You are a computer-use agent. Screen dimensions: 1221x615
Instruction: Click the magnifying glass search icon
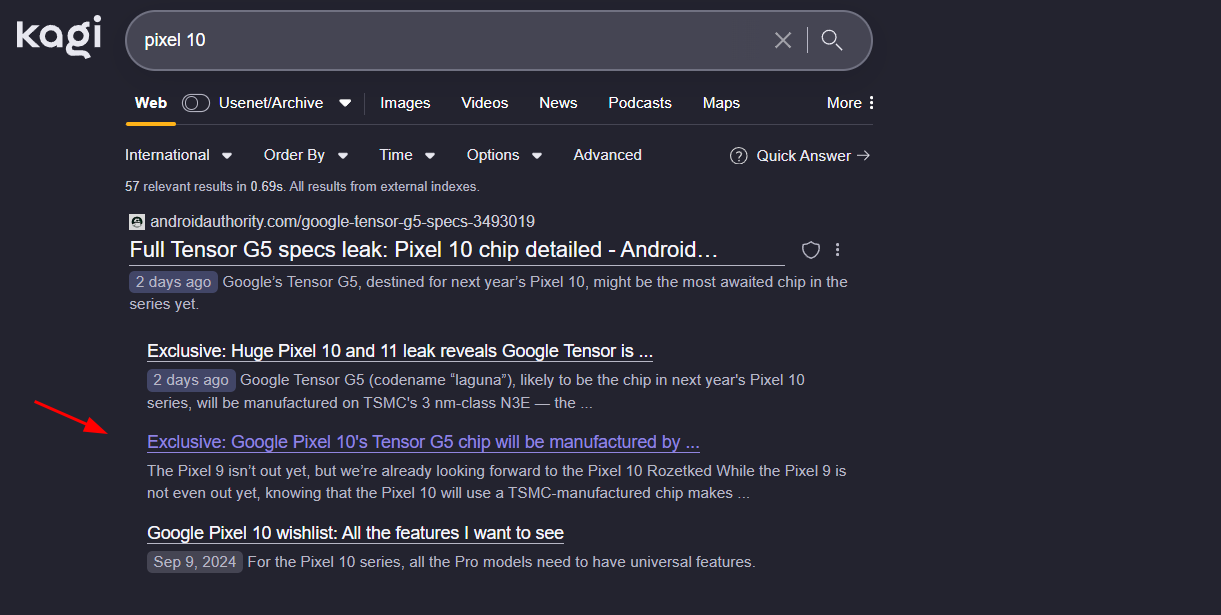coord(831,40)
